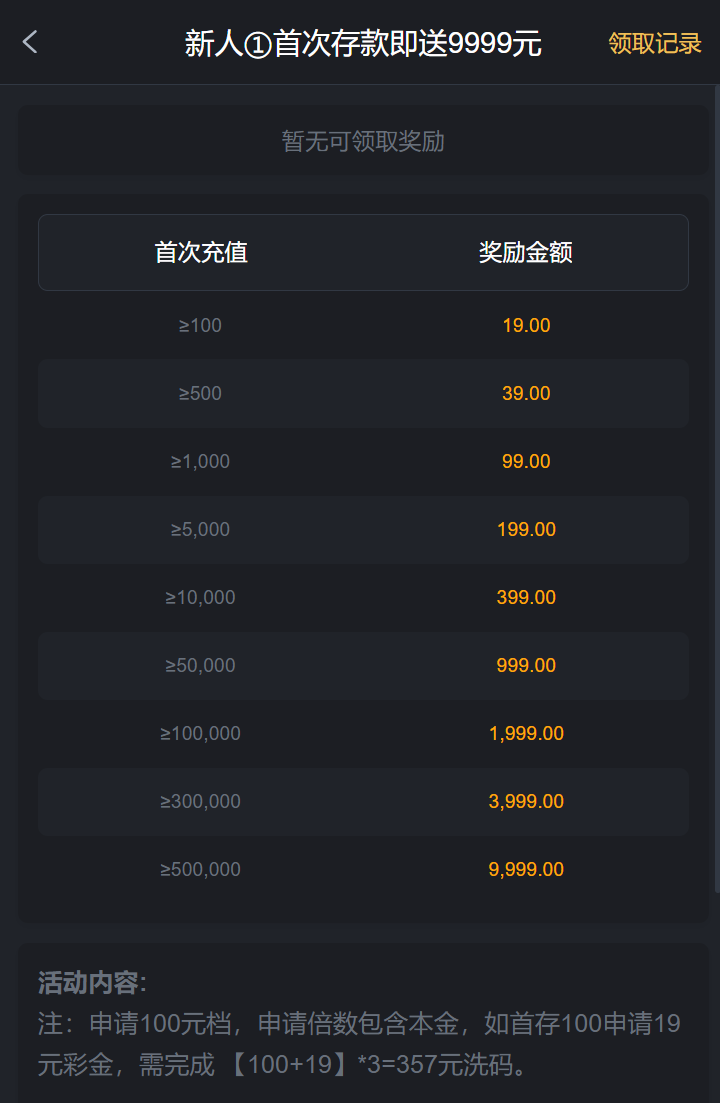Tap the 9,999.00 reward amount
The height and width of the screenshot is (1103, 720).
pyautogui.click(x=526, y=869)
